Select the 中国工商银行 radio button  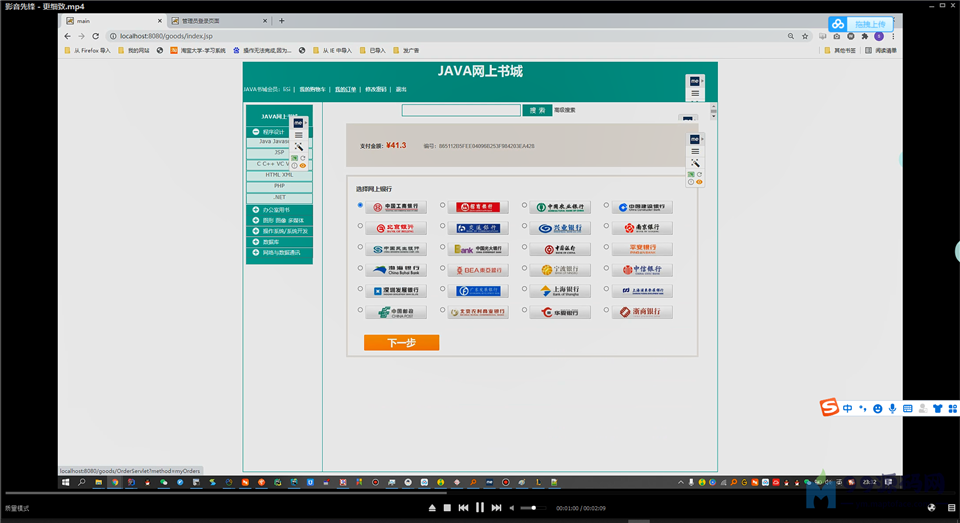coord(360,205)
